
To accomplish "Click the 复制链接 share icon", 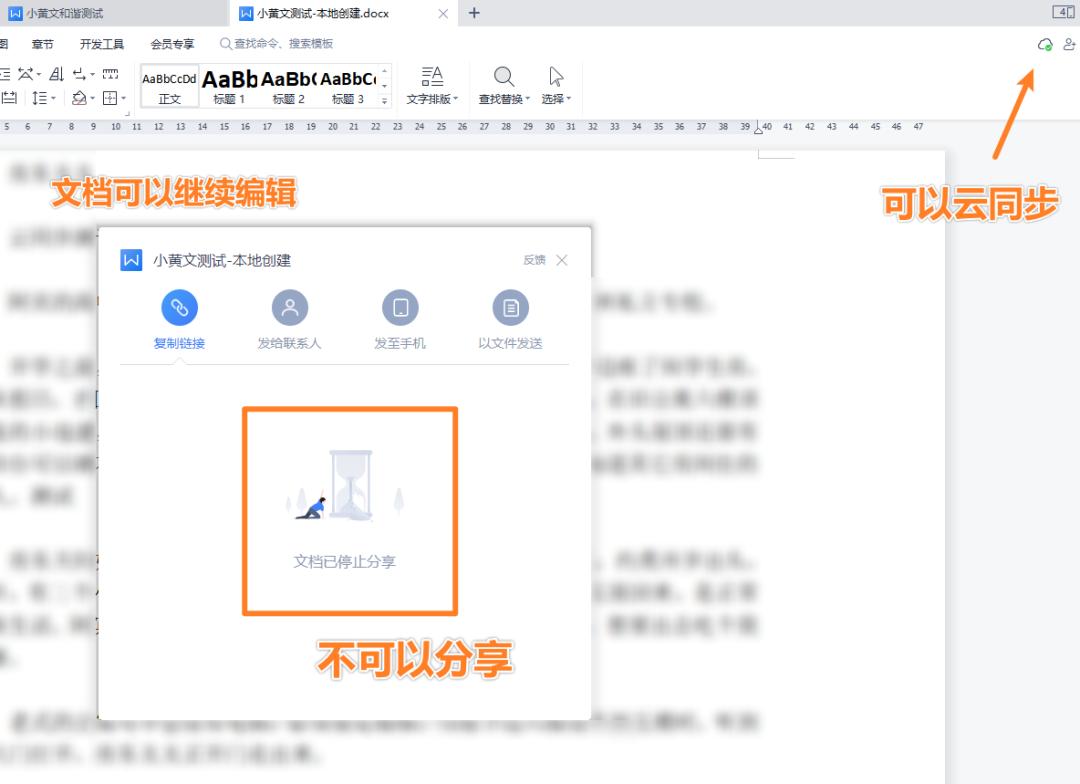I will coord(179,307).
